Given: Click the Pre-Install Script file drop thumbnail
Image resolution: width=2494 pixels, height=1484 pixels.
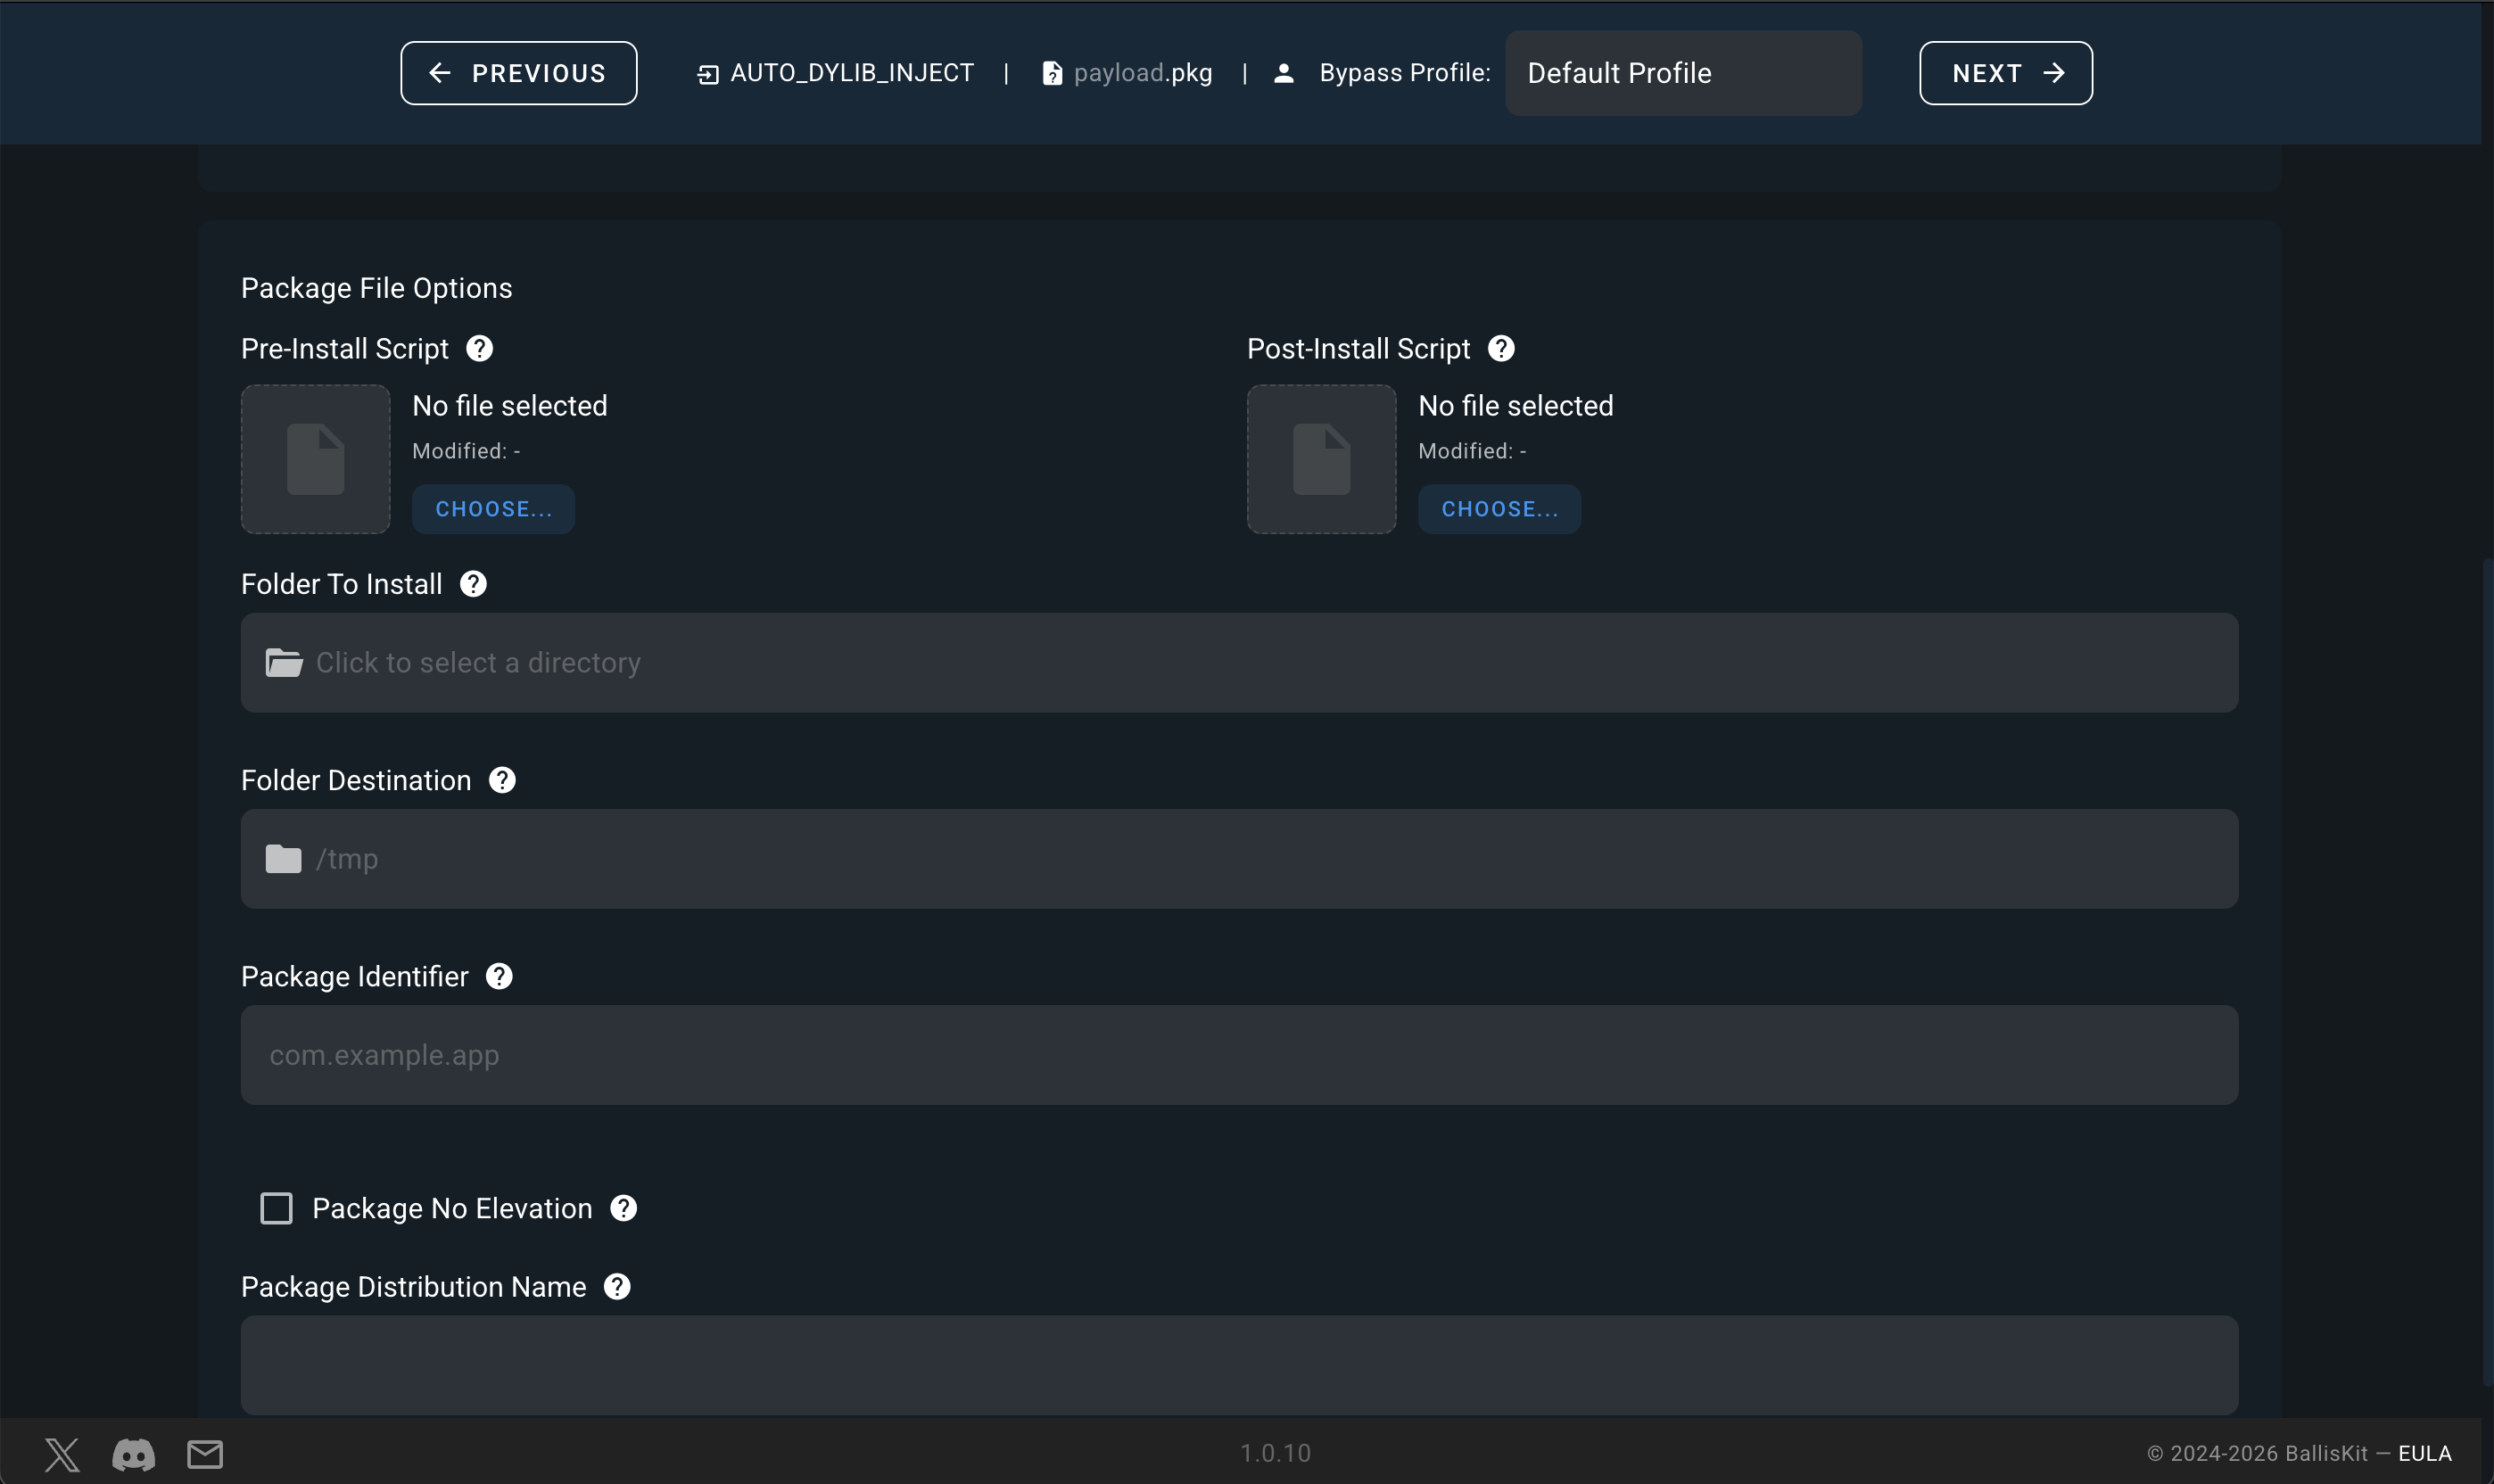Looking at the screenshot, I should 315,459.
